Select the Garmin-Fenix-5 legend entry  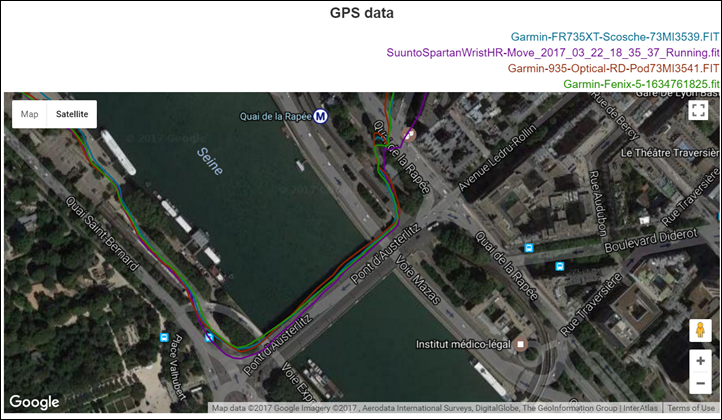coord(641,85)
